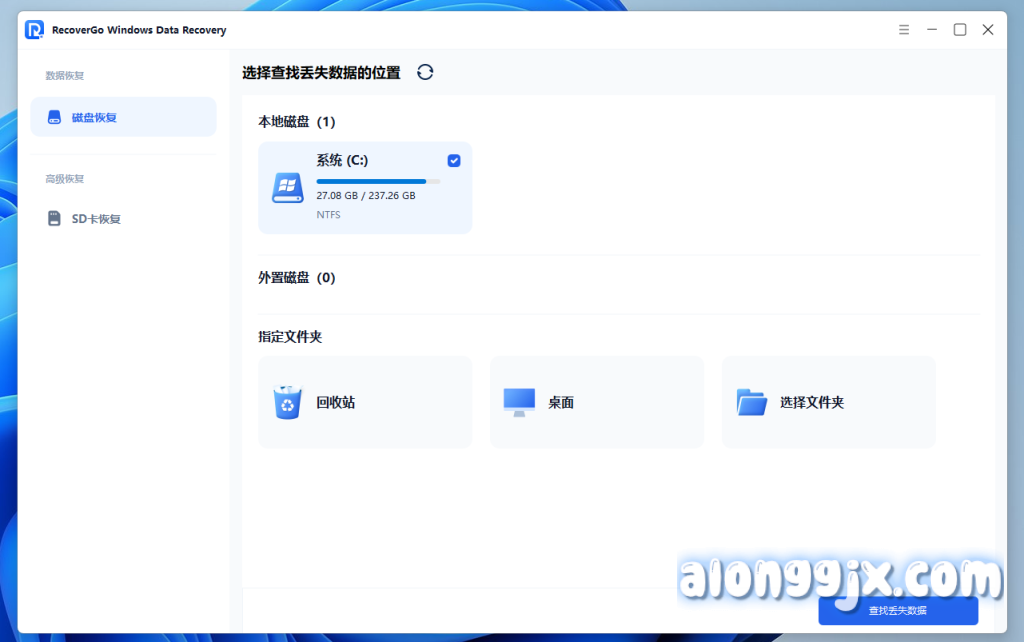Viewport: 1024px width, 642px height.
Task: Select the 系统 (C:) drive card
Action: tap(365, 188)
